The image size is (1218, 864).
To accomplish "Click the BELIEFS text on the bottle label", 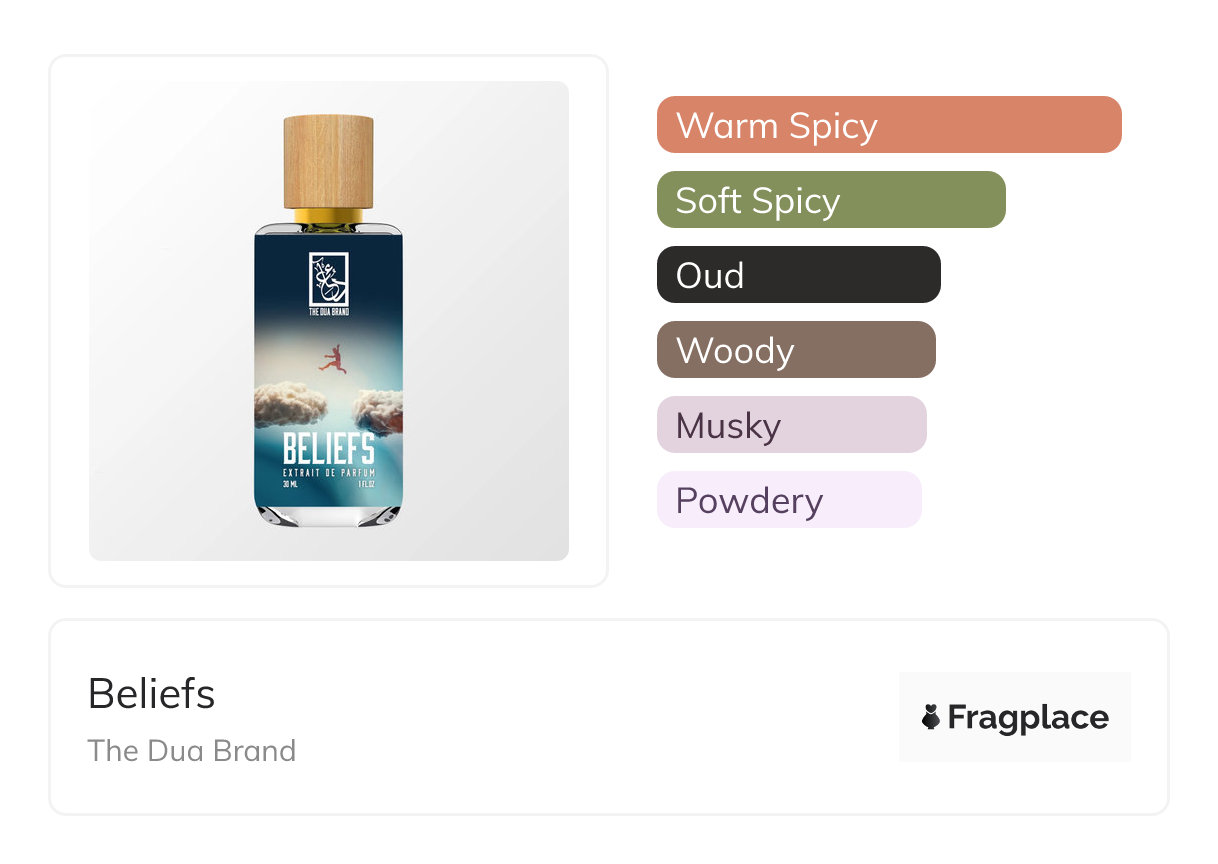I will 328,449.
